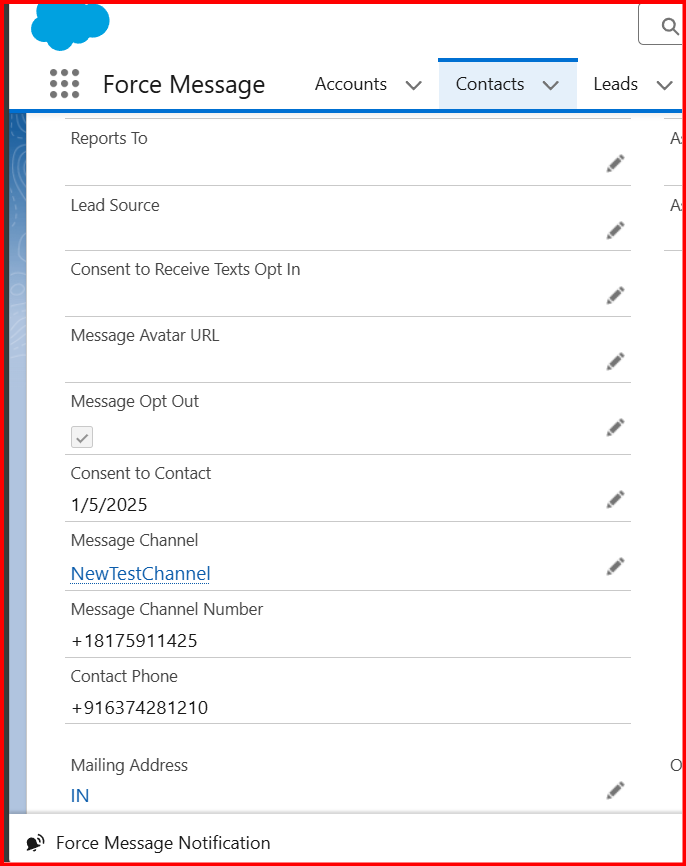Click edit pencil for Message Opt Out

click(x=615, y=427)
